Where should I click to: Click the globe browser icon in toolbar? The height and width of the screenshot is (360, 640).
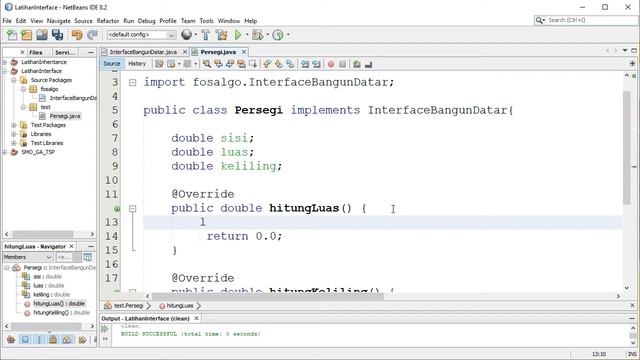[x=186, y=35]
